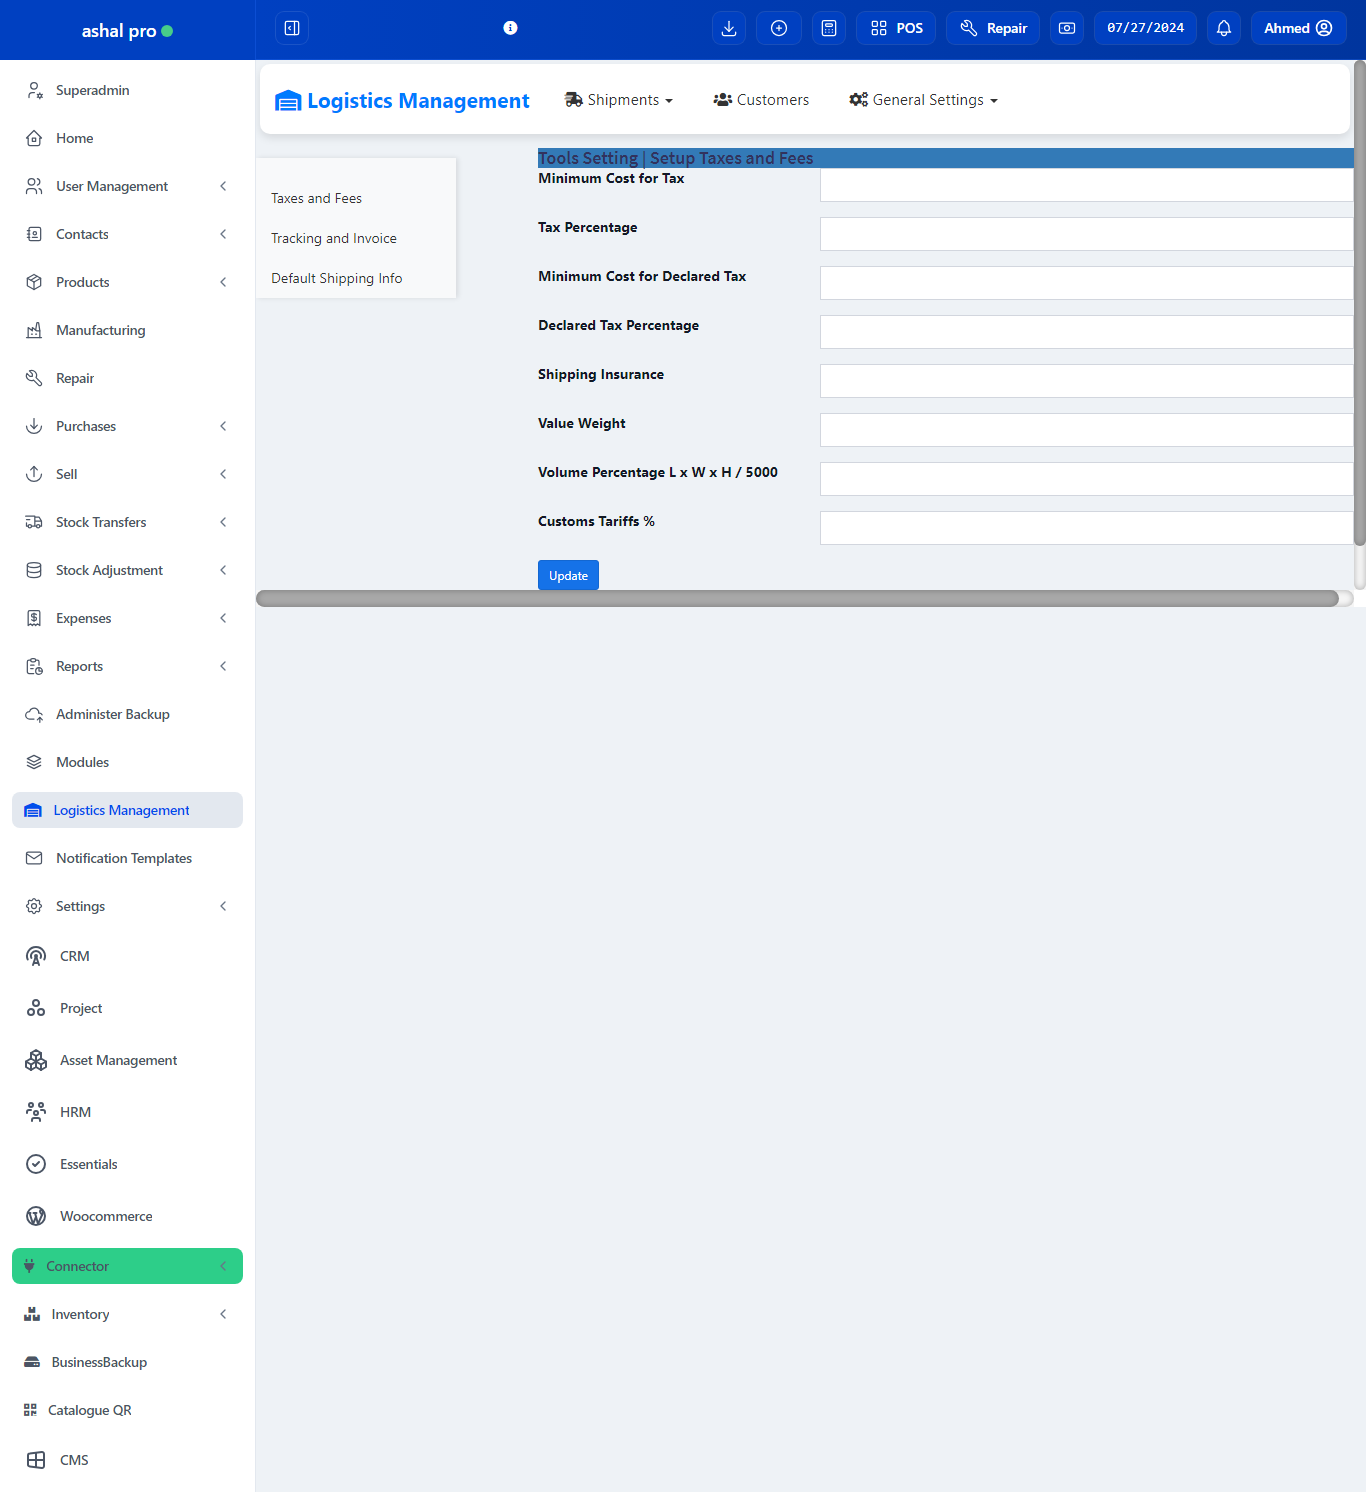The image size is (1366, 1492).
Task: Click the download icon in top bar
Action: click(729, 28)
